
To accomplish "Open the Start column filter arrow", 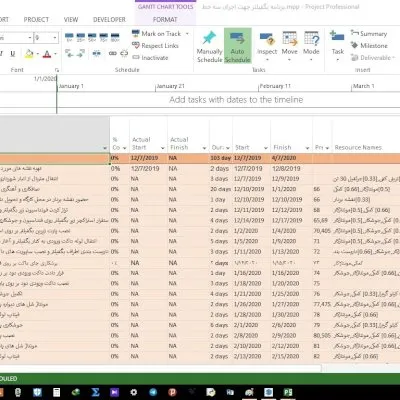I will 266,148.
